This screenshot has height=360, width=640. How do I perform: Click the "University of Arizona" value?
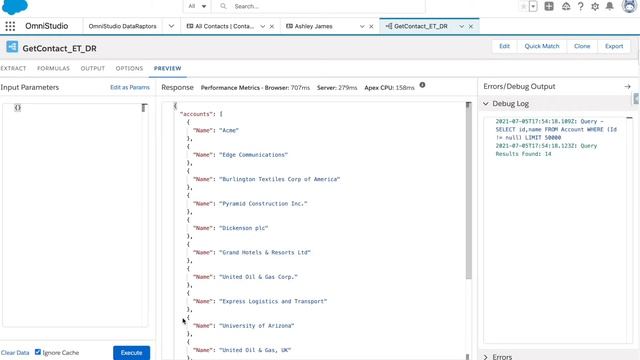[x=257, y=326]
